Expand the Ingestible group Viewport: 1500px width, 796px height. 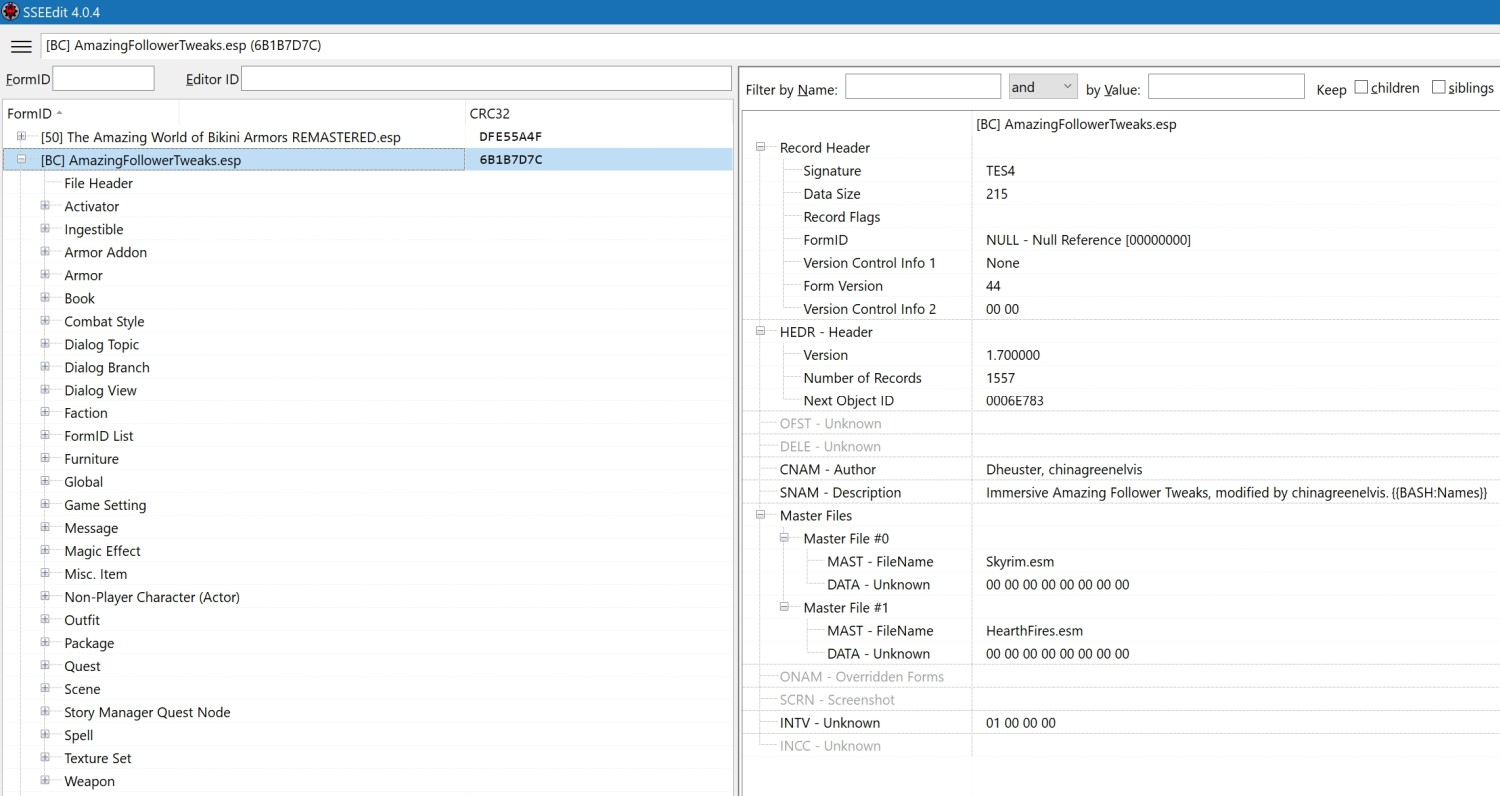click(x=45, y=228)
